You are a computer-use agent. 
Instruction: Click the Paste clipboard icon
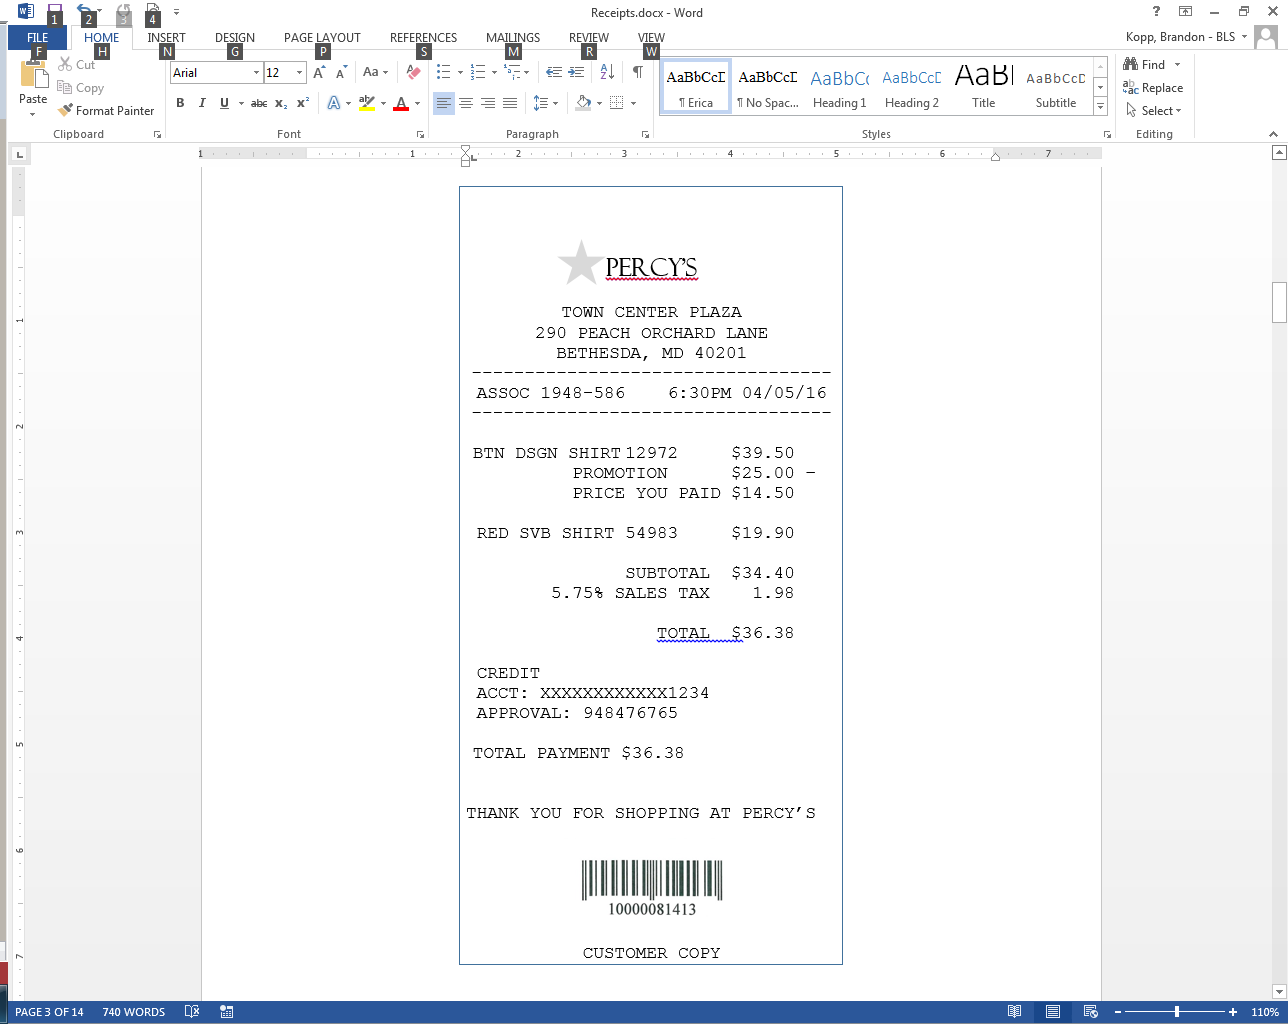coord(33,73)
